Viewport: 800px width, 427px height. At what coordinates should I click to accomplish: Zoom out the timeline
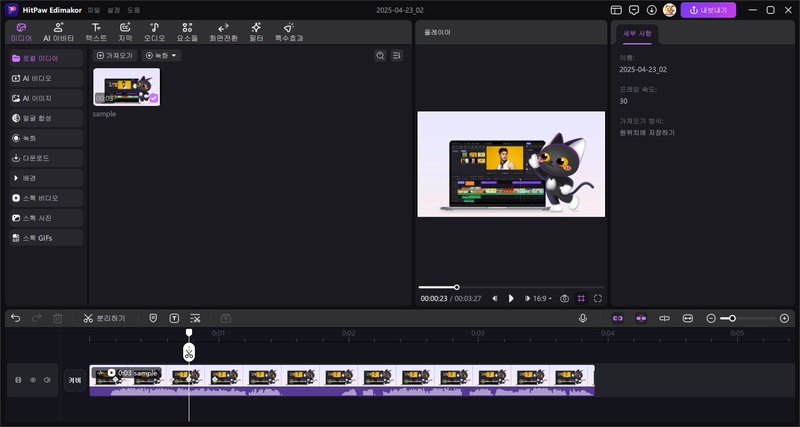711,318
